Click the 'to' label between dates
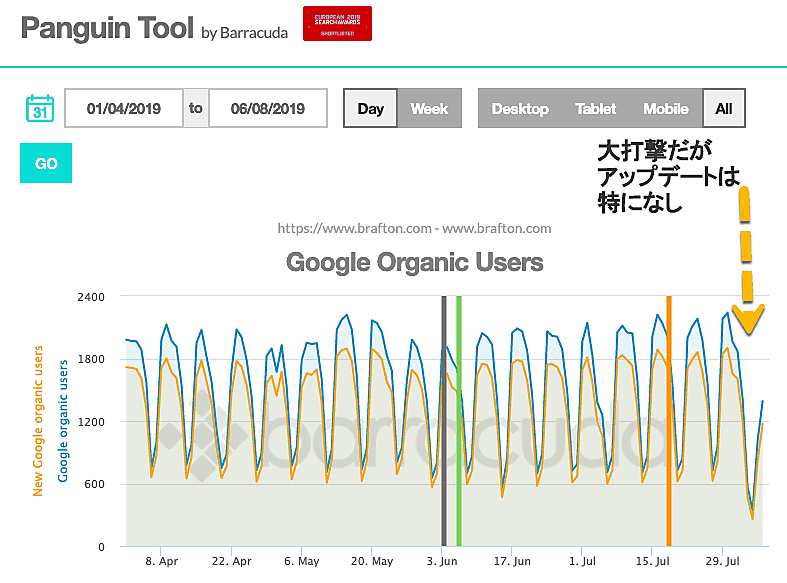787x583 pixels. point(196,108)
